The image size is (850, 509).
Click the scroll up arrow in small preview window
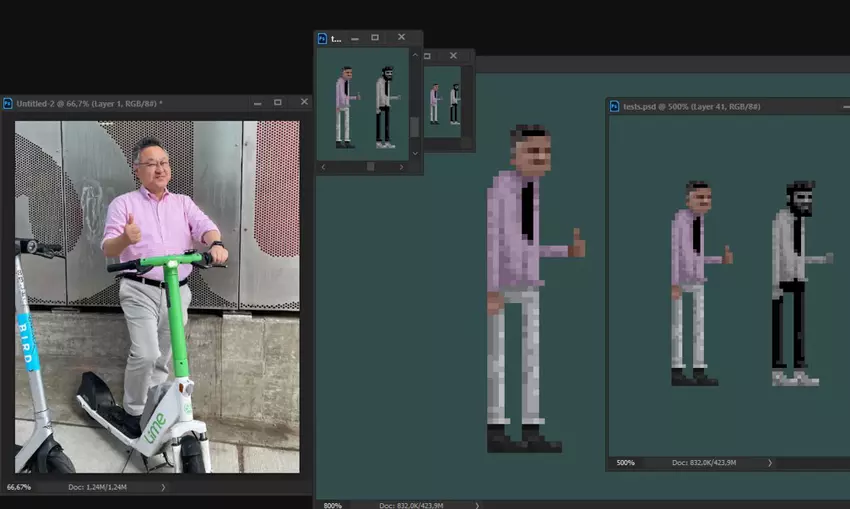coord(415,54)
